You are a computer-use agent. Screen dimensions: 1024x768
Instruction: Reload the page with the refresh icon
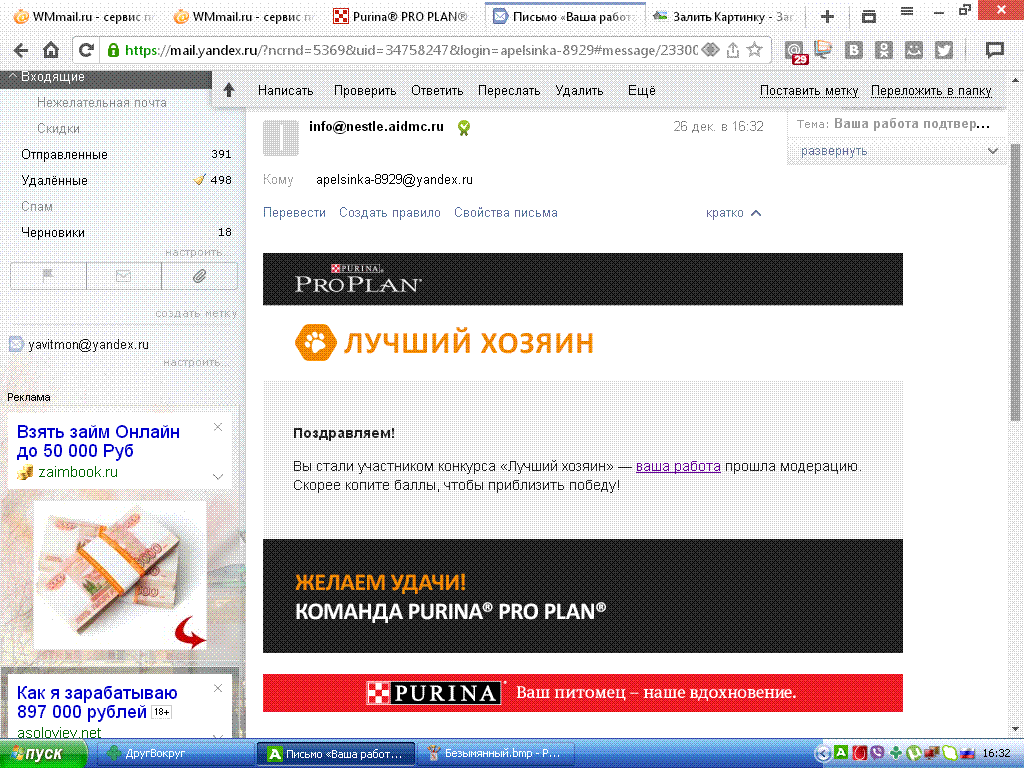[x=86, y=50]
